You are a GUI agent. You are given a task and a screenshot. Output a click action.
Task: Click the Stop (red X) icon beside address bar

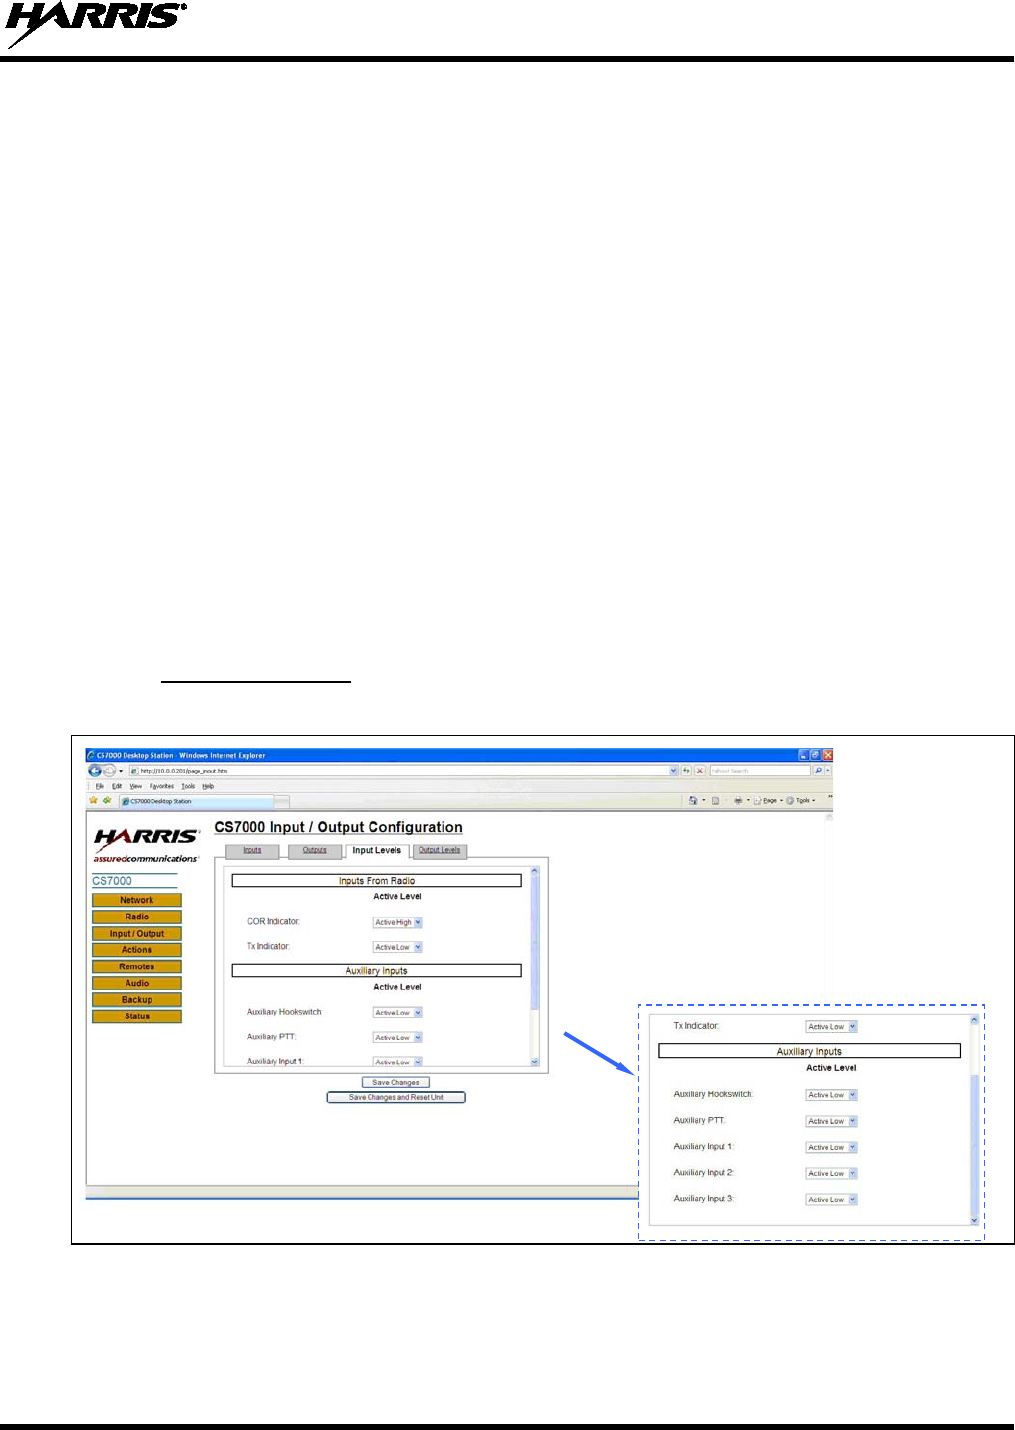click(x=700, y=771)
